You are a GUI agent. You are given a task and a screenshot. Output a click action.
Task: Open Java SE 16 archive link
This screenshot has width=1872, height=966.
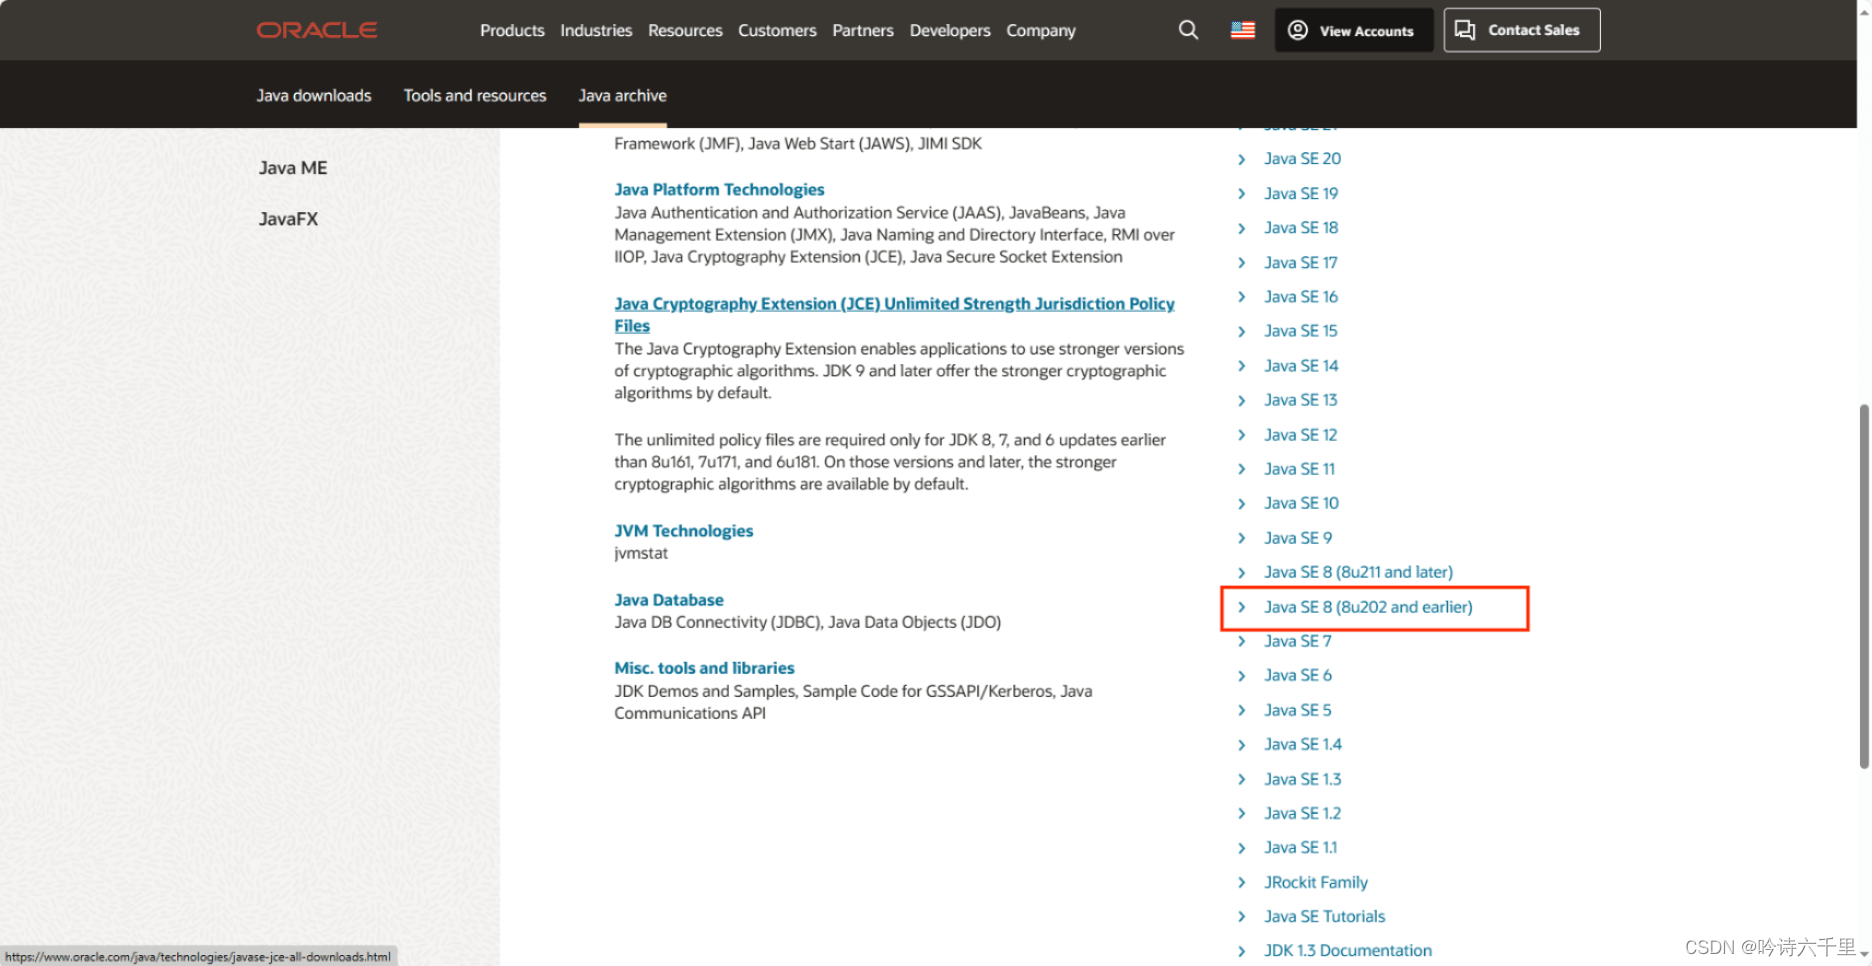(1300, 296)
